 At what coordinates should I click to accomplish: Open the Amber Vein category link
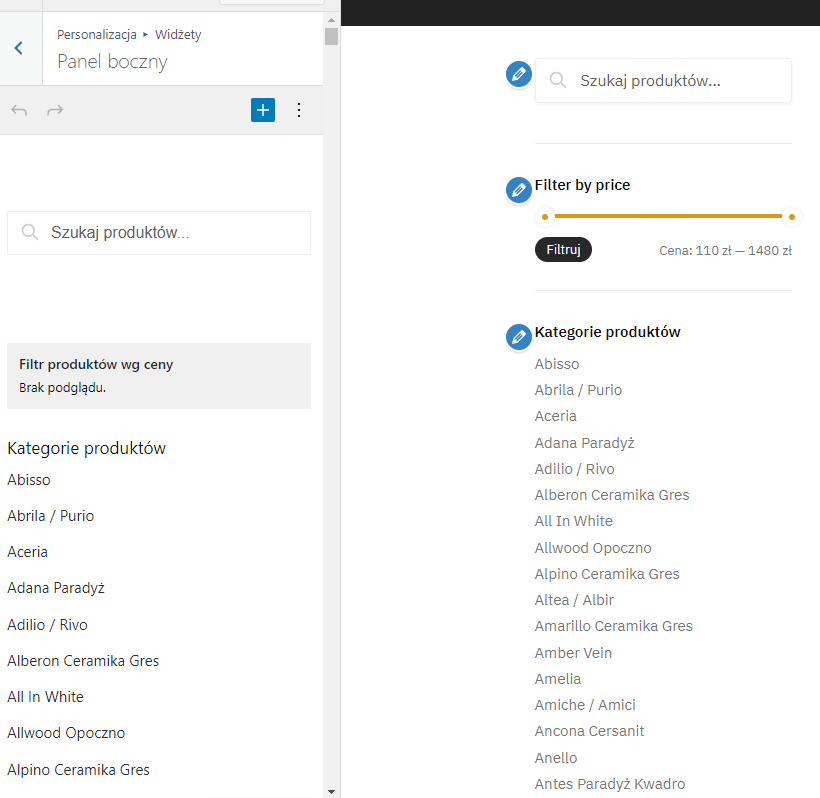(573, 653)
